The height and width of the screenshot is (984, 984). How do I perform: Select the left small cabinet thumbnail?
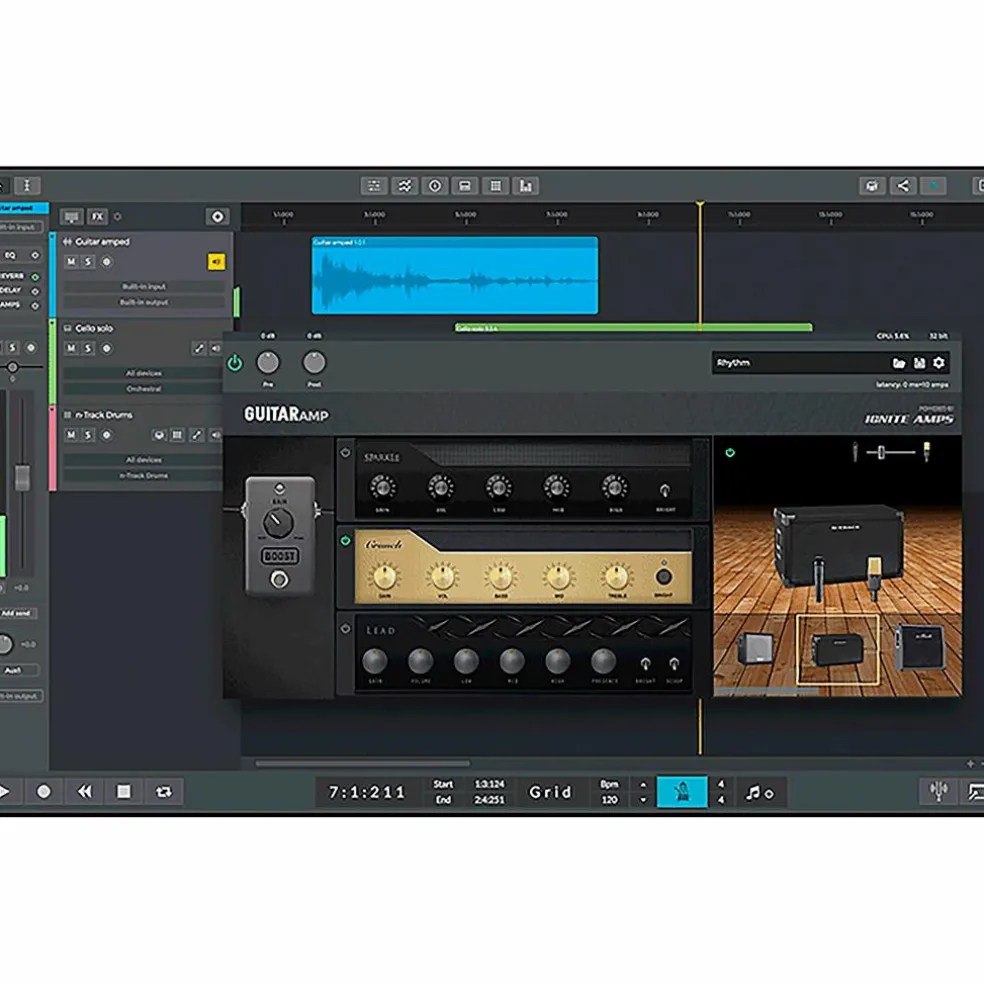coord(754,648)
